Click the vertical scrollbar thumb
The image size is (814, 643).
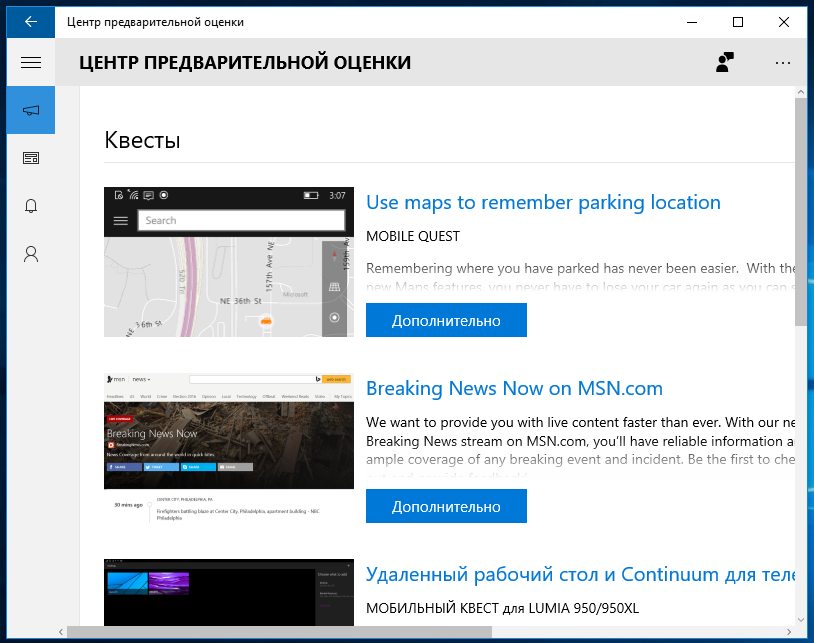[x=801, y=212]
